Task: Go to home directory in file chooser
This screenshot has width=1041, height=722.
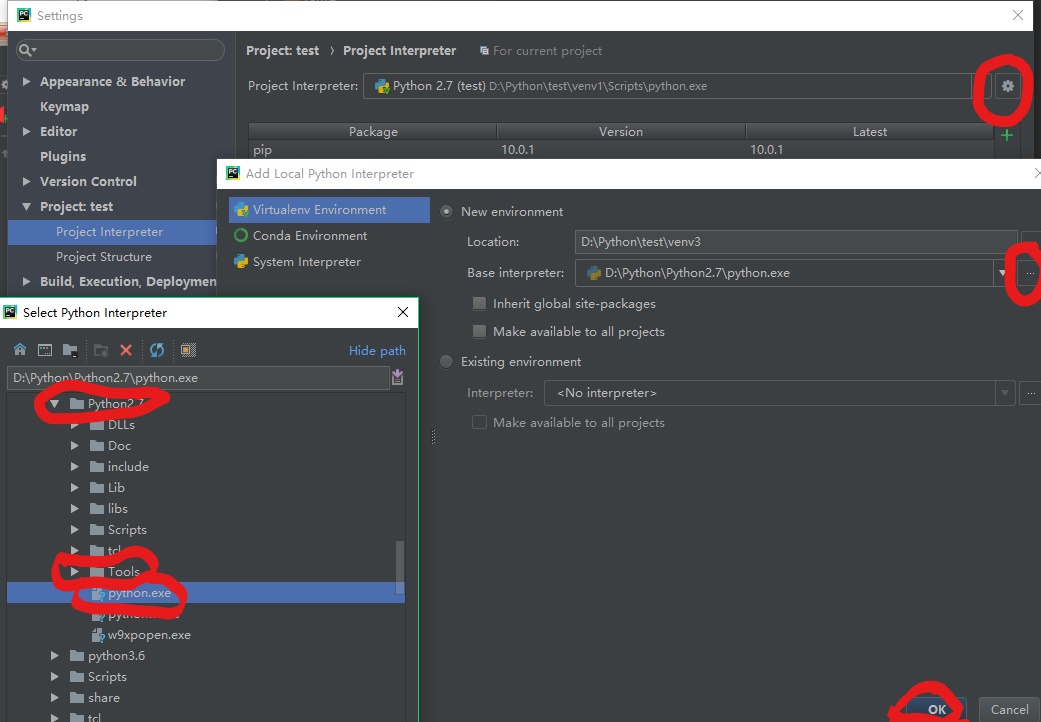Action: coord(20,350)
